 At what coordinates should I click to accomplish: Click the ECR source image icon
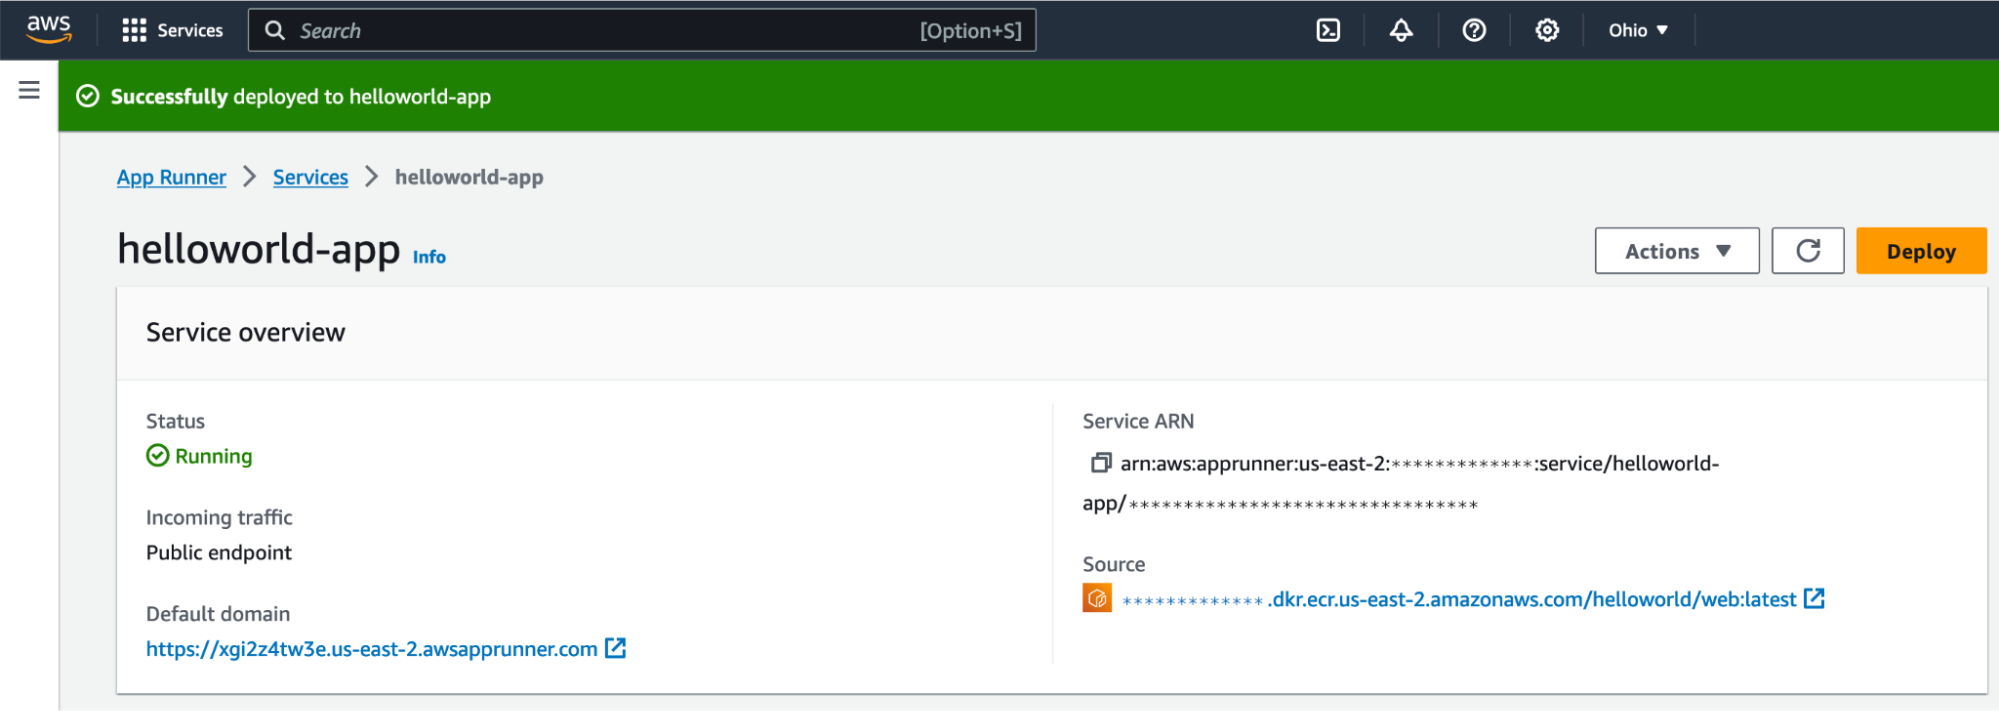click(1097, 598)
